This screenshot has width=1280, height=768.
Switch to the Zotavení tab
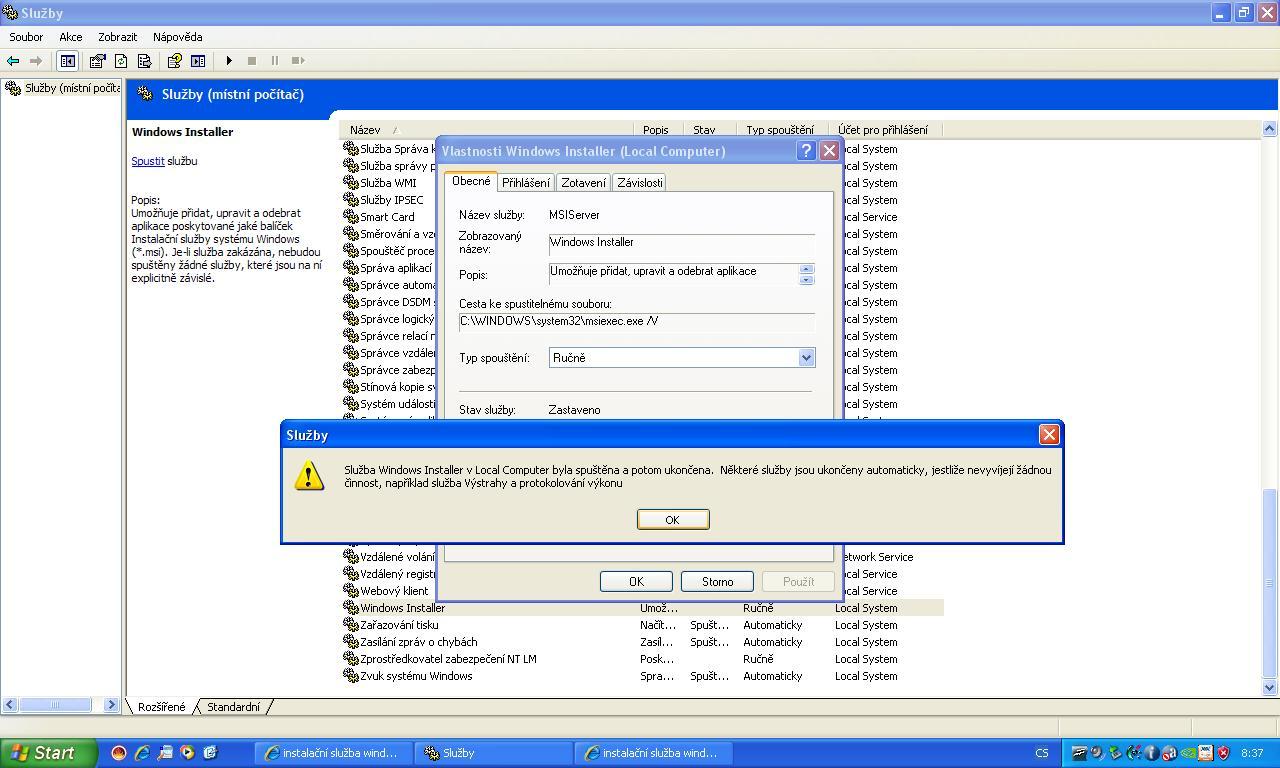point(583,183)
